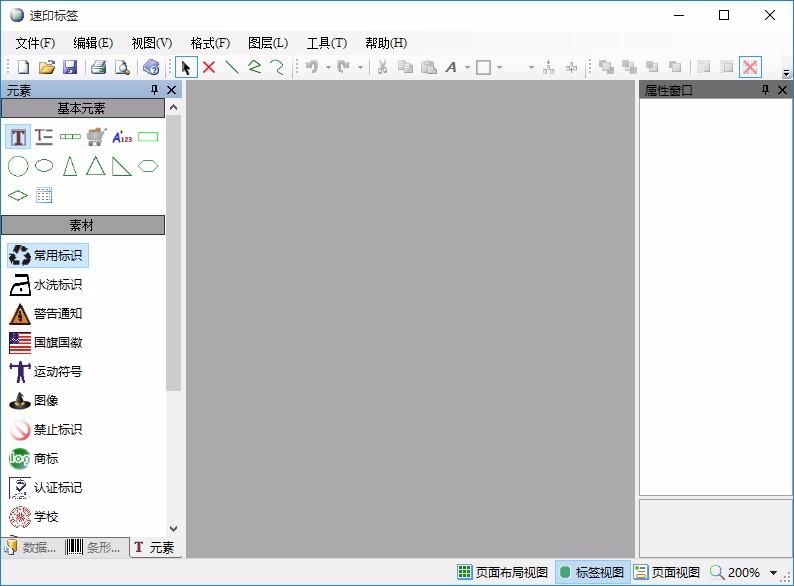Open the 格式(F) menu
Viewport: 794px width, 586px height.
(x=210, y=43)
